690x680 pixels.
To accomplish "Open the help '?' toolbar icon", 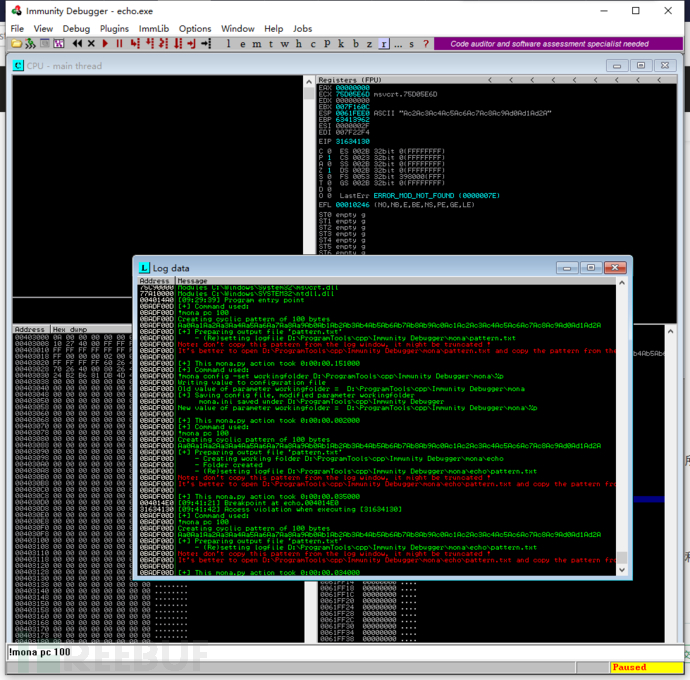I will 426,44.
